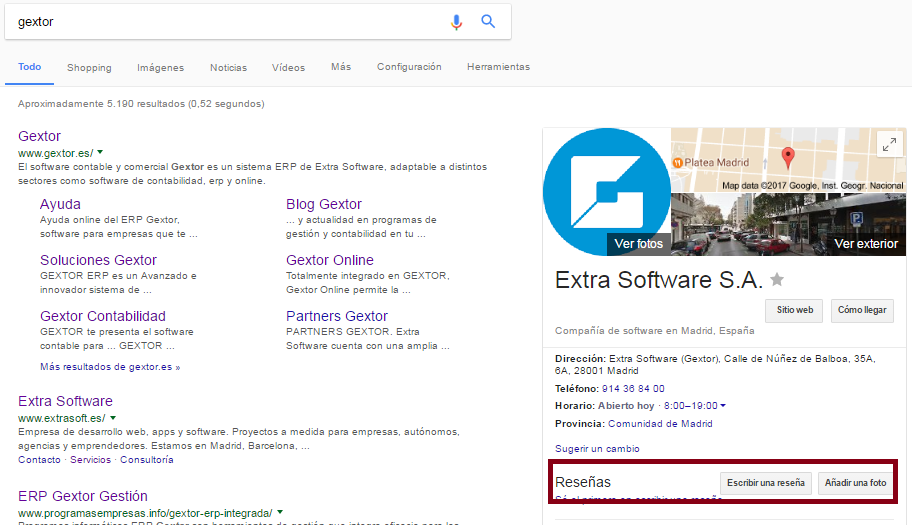Open the Herramientas menu
Viewport: 912px width, 525px height.
coord(498,67)
